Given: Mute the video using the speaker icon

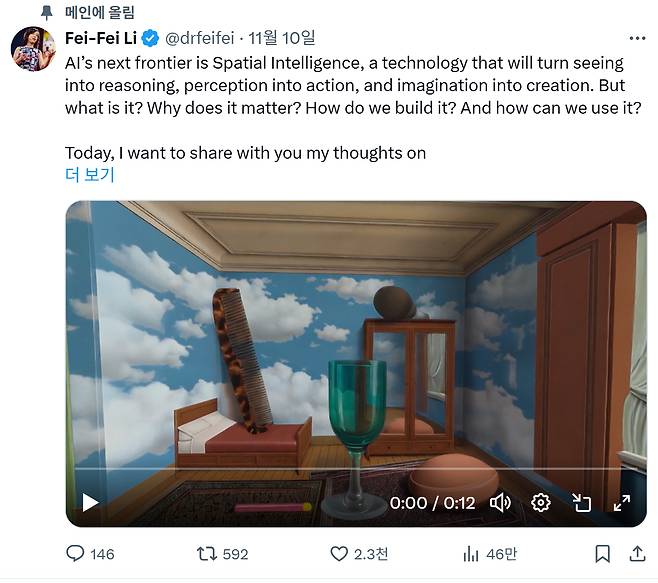Looking at the screenshot, I should [501, 502].
